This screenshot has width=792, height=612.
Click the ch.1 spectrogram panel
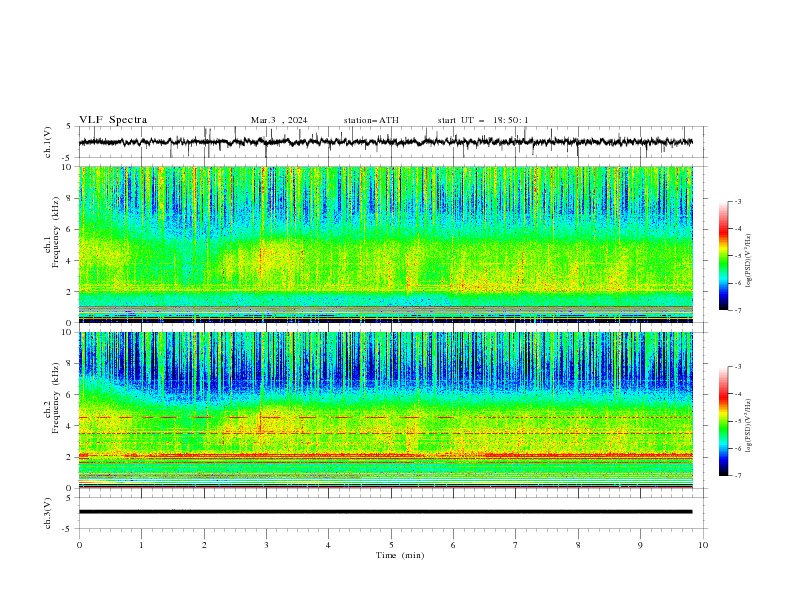(x=385, y=244)
